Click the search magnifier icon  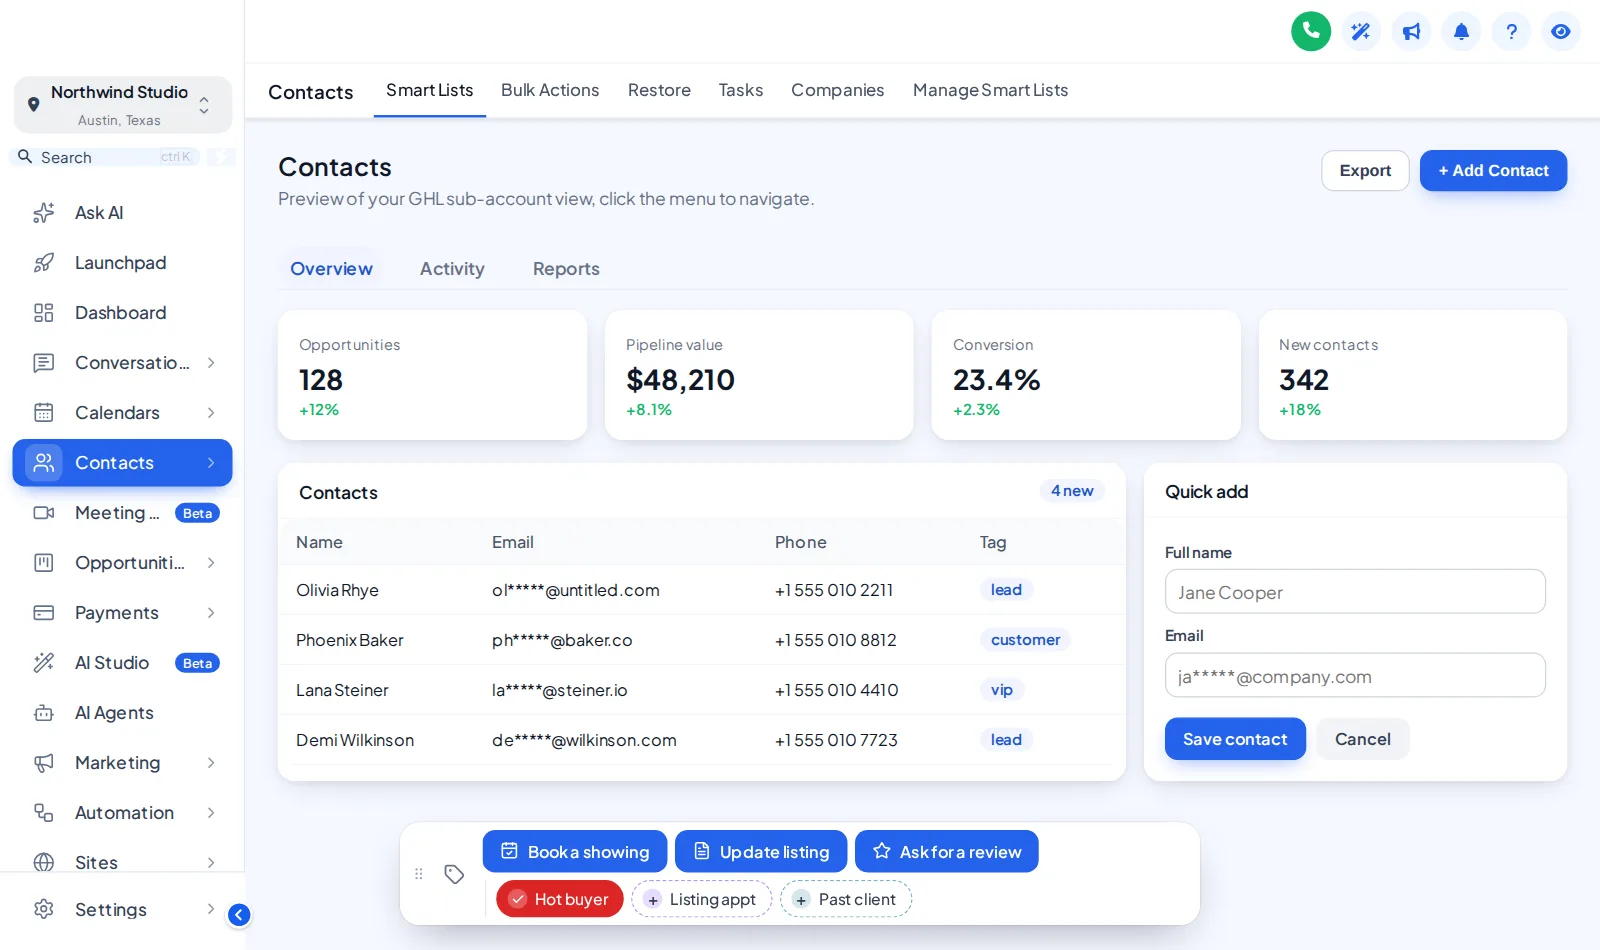[26, 157]
